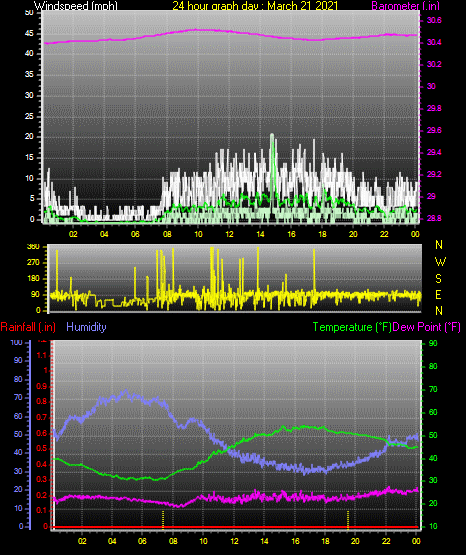
Task: Click the Temperature (°F) legend label
Action: coord(352,327)
